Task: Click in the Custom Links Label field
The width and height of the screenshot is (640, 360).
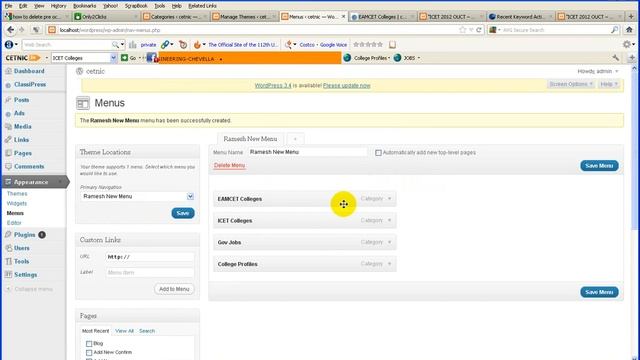Action: coord(150,273)
